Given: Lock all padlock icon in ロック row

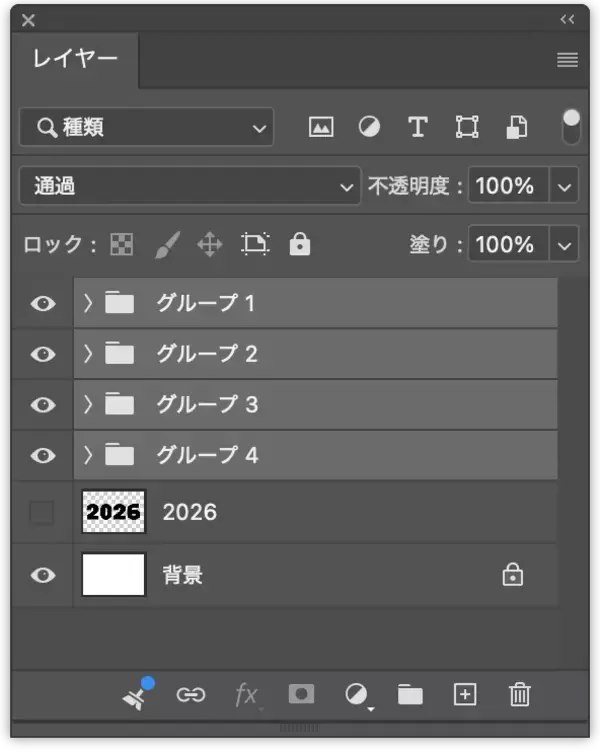Looking at the screenshot, I should (300, 244).
